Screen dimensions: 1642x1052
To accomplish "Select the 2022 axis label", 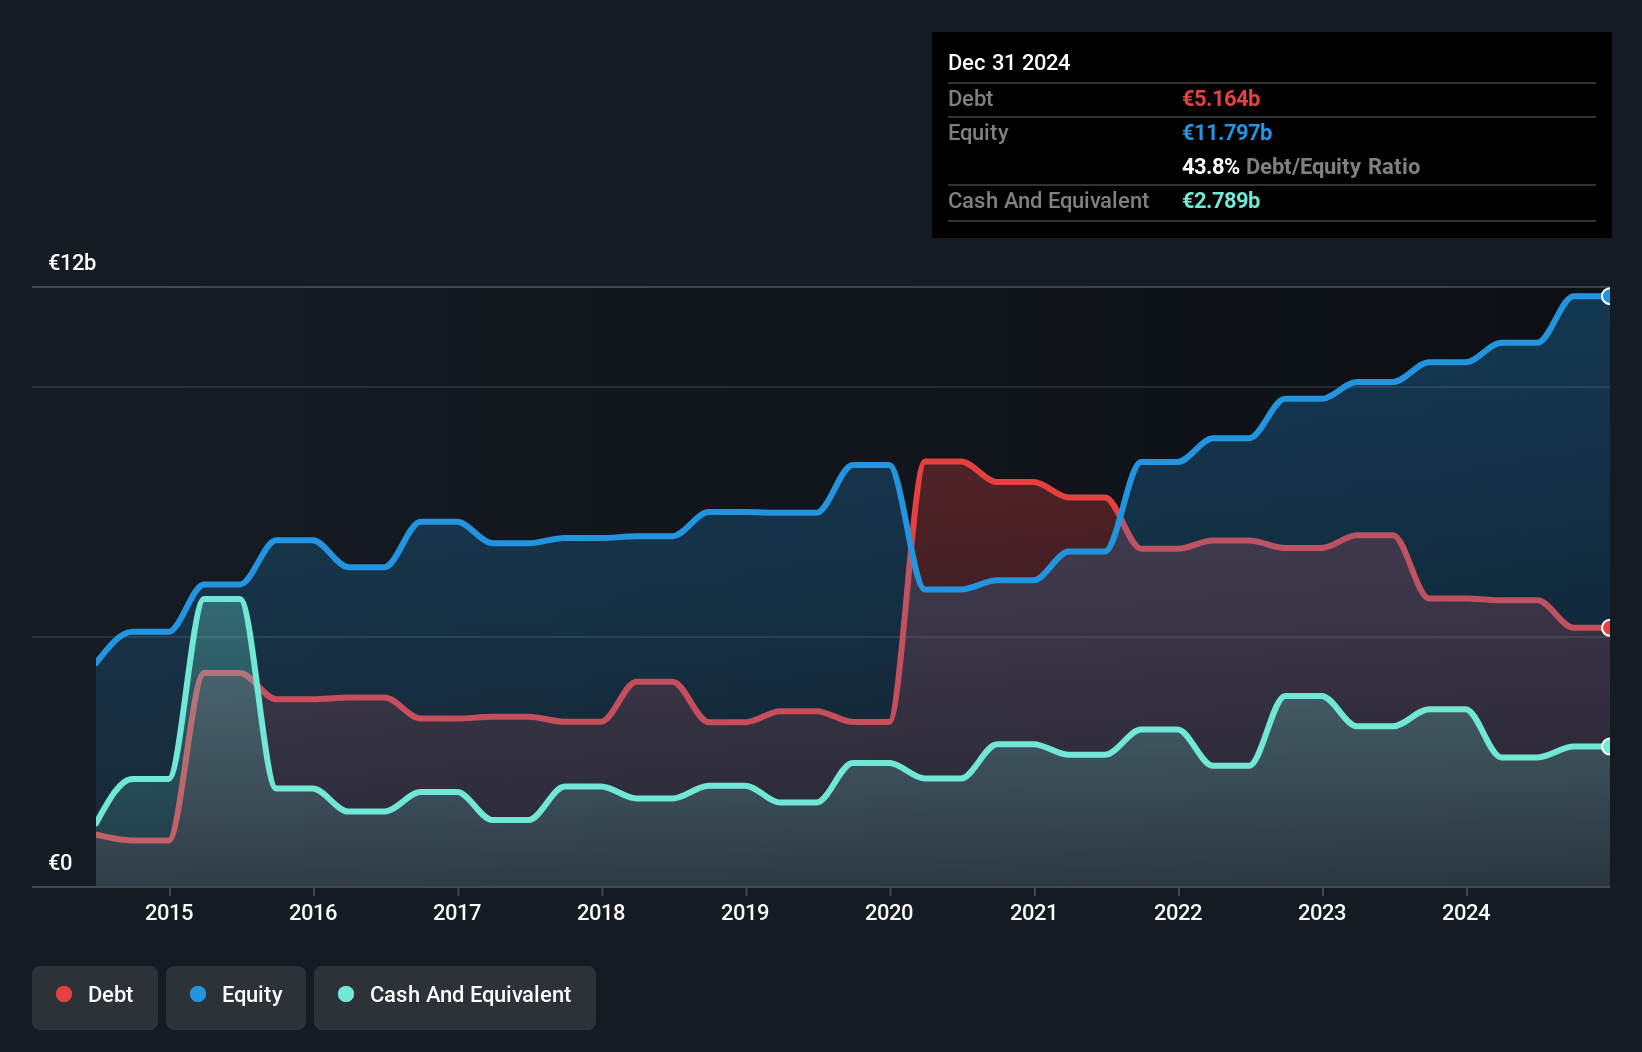I will [x=1178, y=912].
